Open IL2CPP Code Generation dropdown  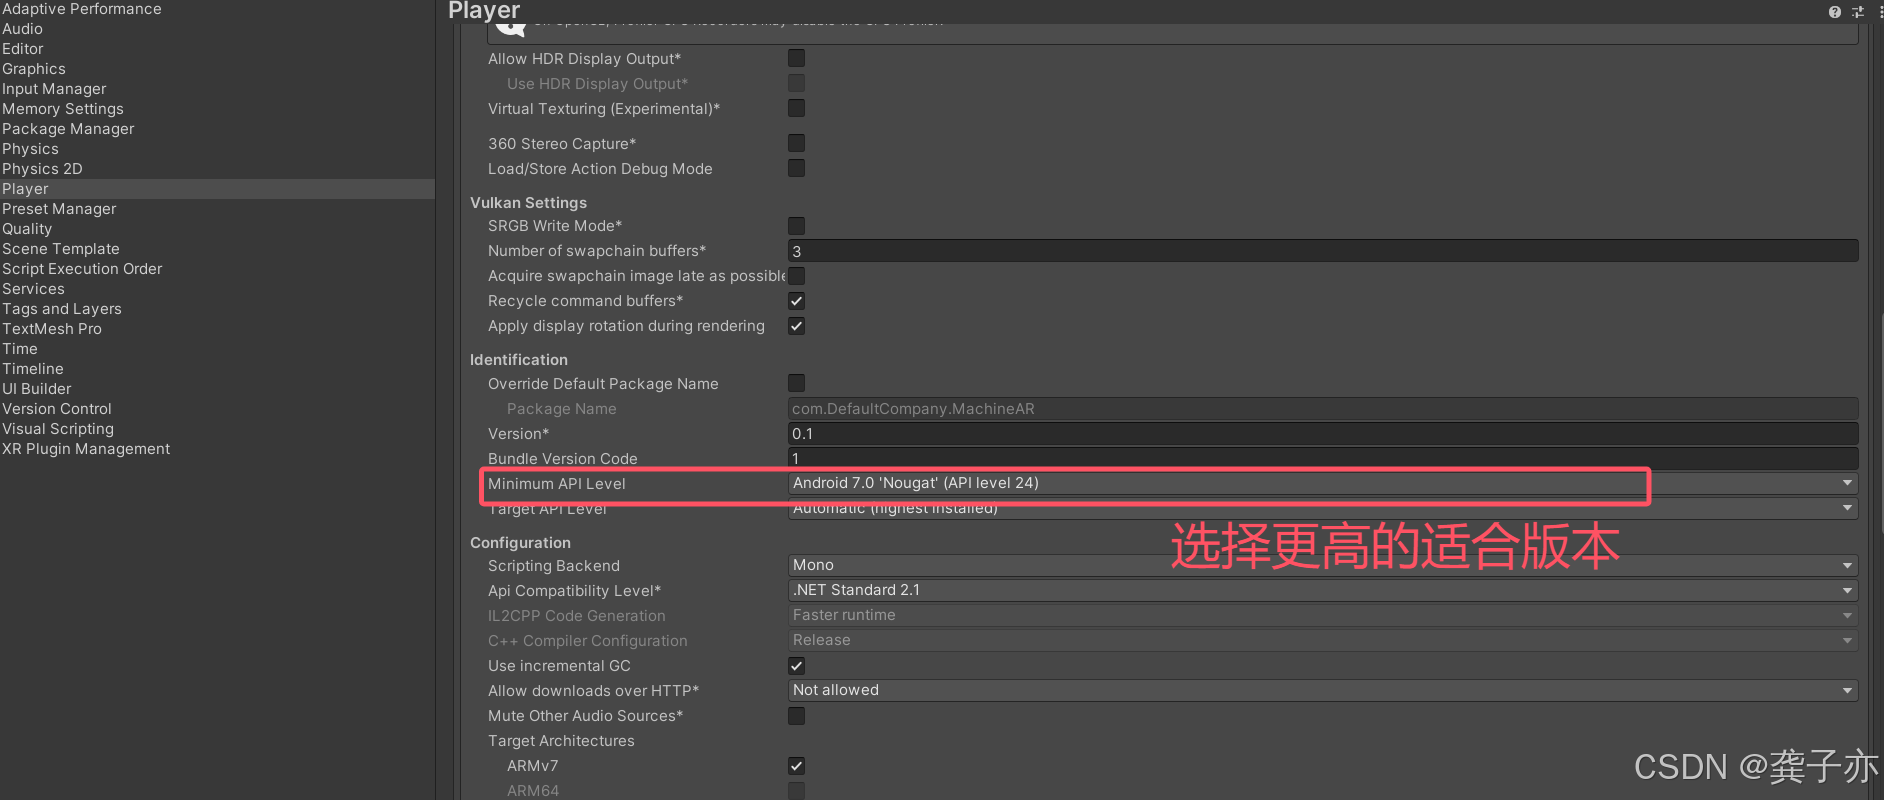tap(1323, 615)
